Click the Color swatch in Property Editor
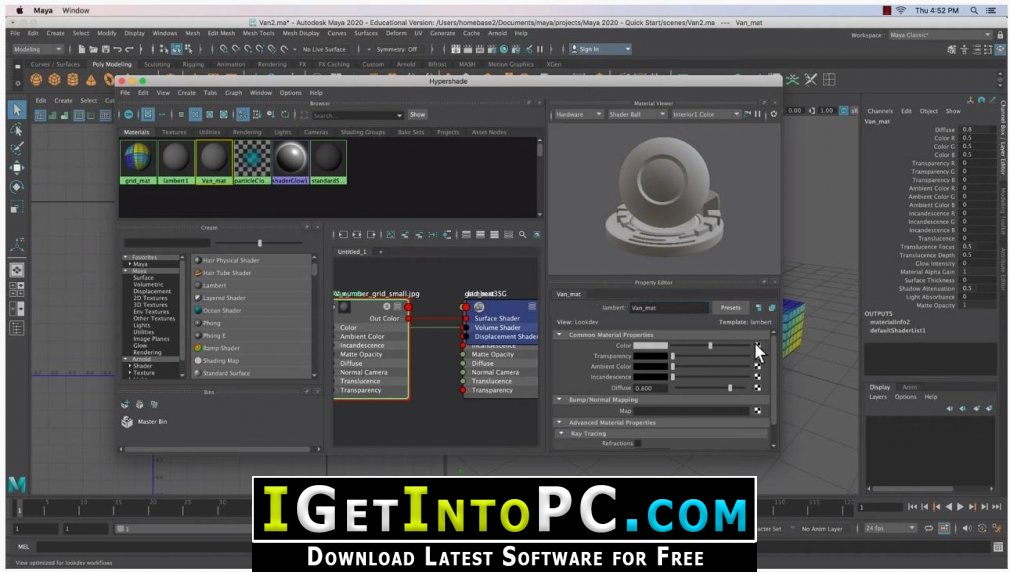1010x572 pixels. click(651, 346)
